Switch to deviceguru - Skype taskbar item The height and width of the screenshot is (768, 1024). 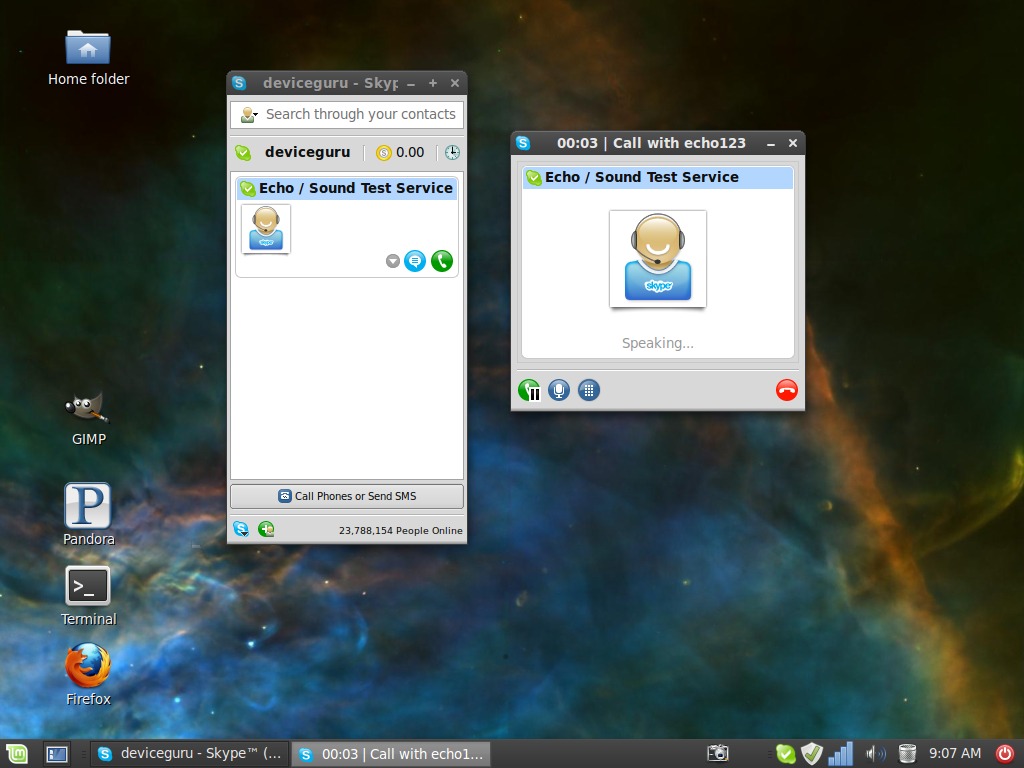click(189, 754)
